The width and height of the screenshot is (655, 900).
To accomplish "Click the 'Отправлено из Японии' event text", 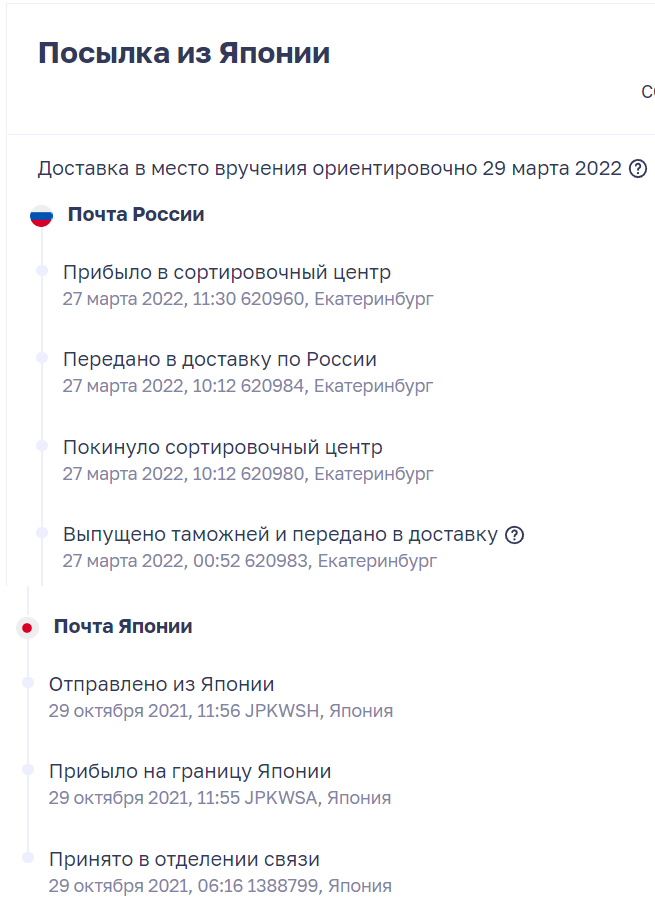I will tap(161, 684).
